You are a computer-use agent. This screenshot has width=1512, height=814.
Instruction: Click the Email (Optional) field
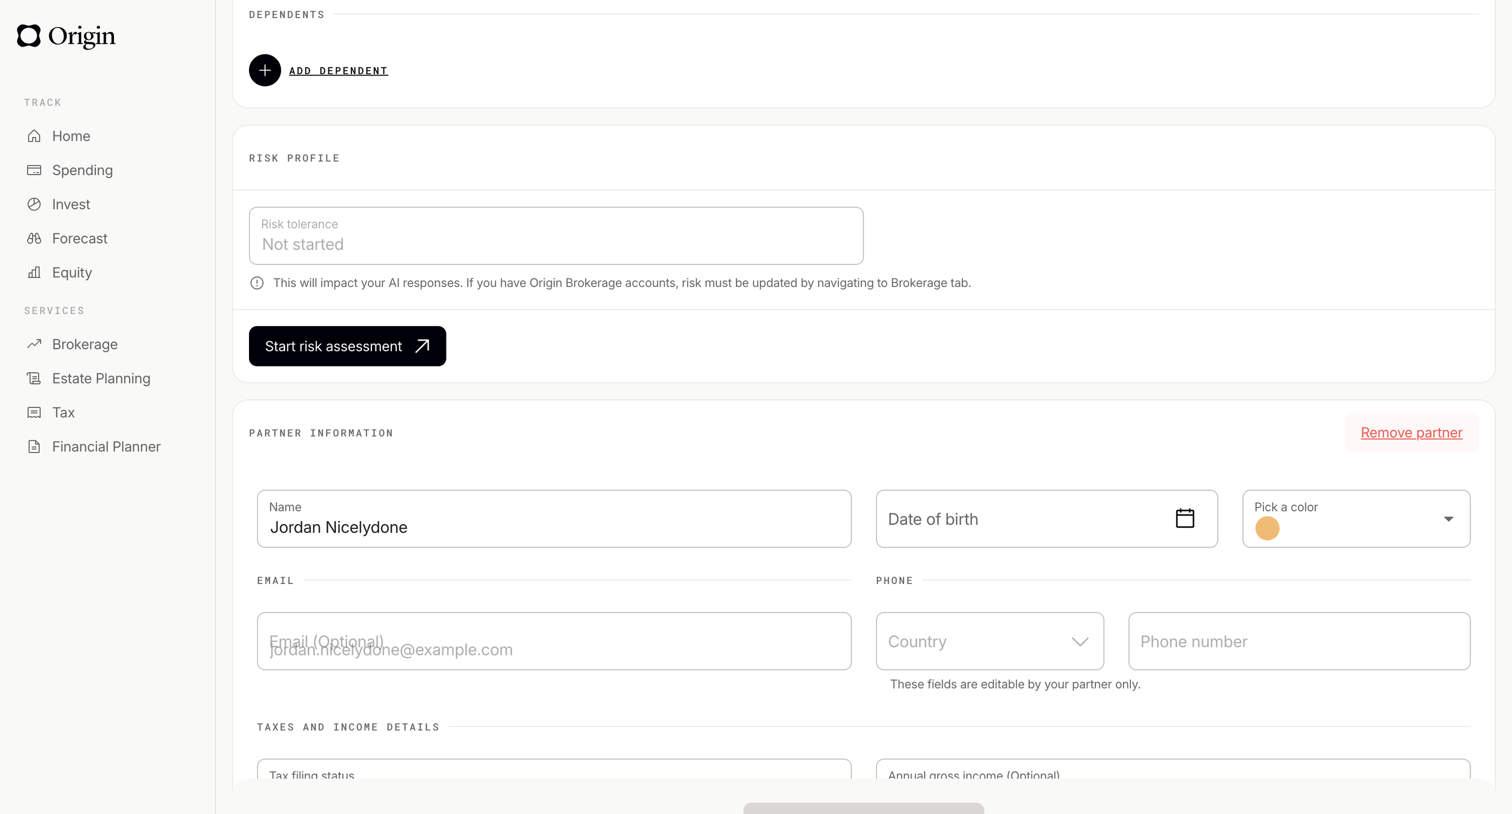(554, 641)
